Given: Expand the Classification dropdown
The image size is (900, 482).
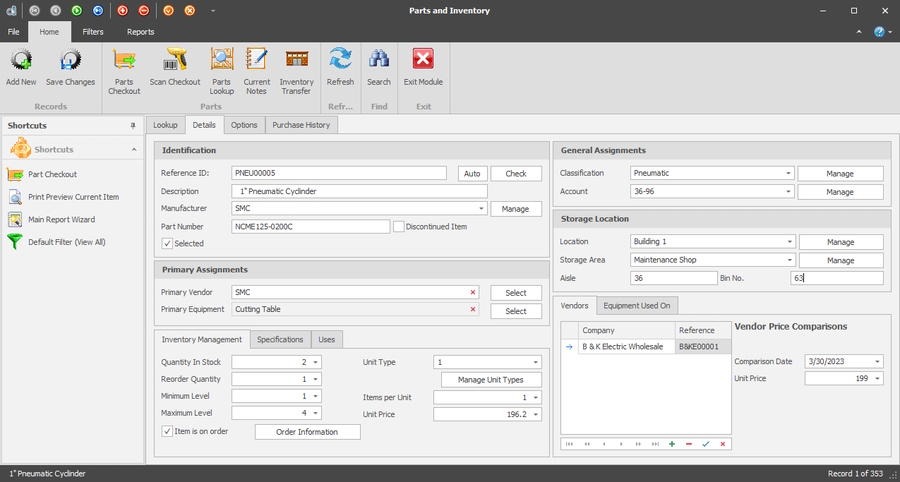Looking at the screenshot, I should (x=789, y=173).
